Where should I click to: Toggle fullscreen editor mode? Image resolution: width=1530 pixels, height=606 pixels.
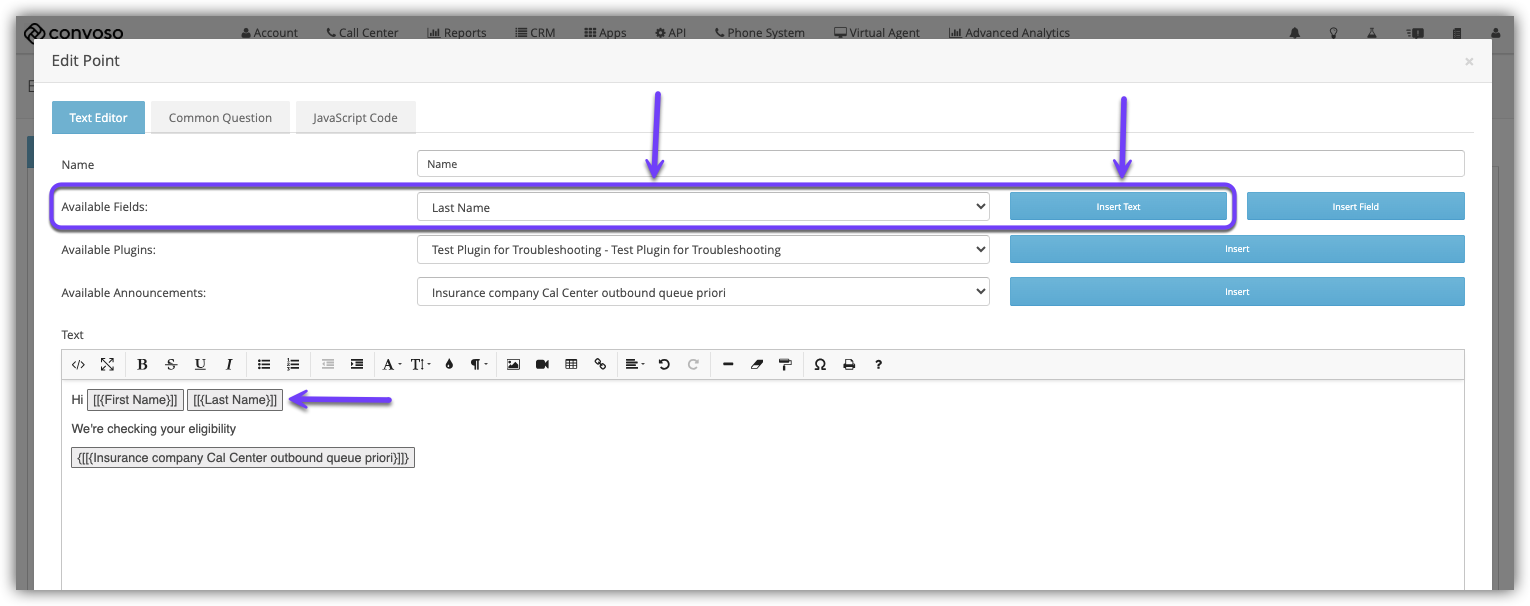107,365
